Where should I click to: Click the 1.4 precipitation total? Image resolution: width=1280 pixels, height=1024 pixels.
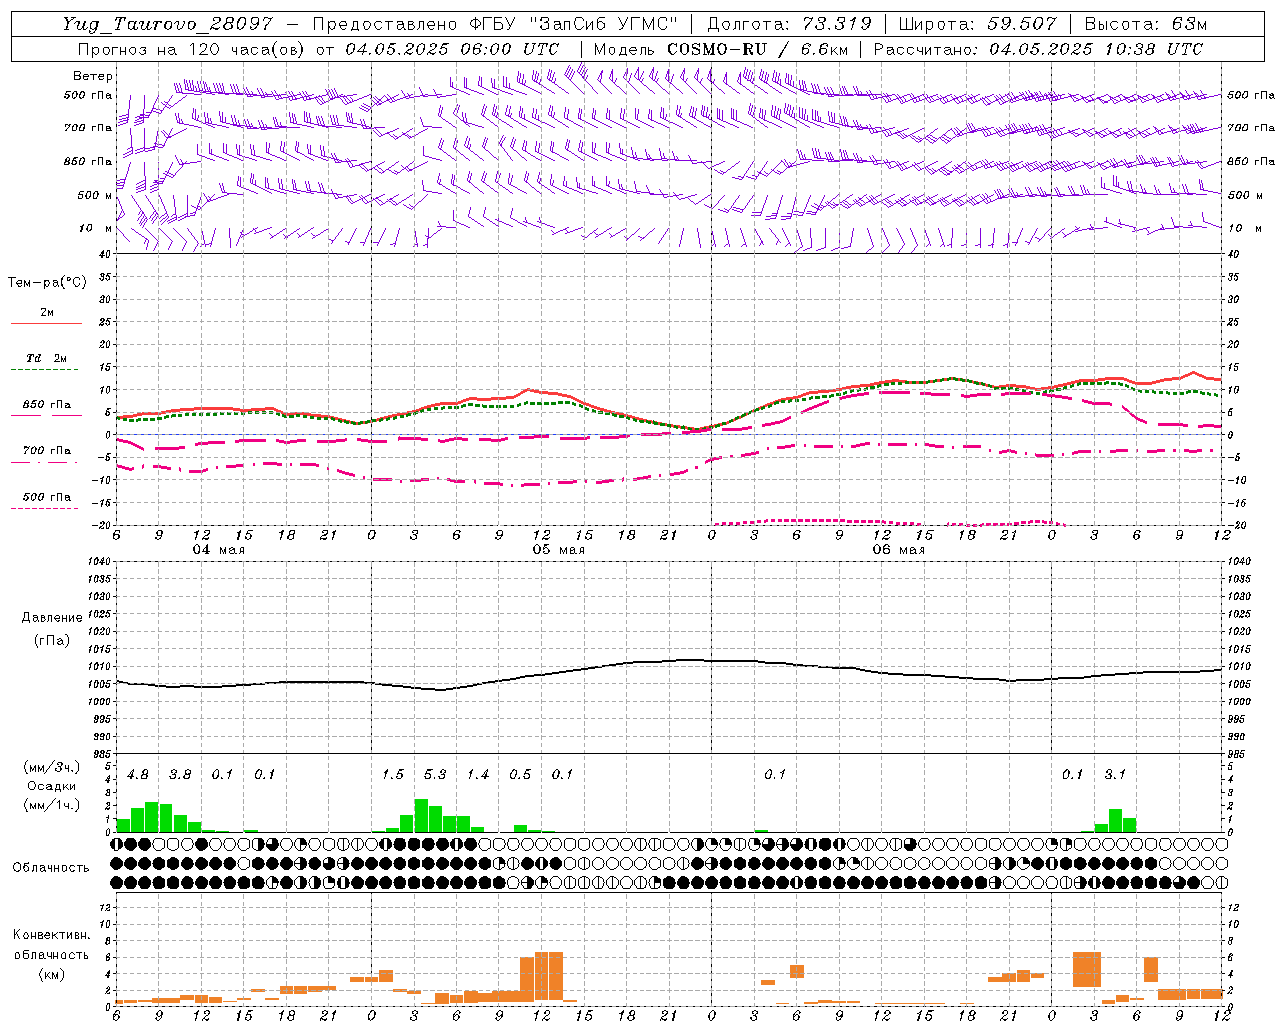tap(478, 774)
